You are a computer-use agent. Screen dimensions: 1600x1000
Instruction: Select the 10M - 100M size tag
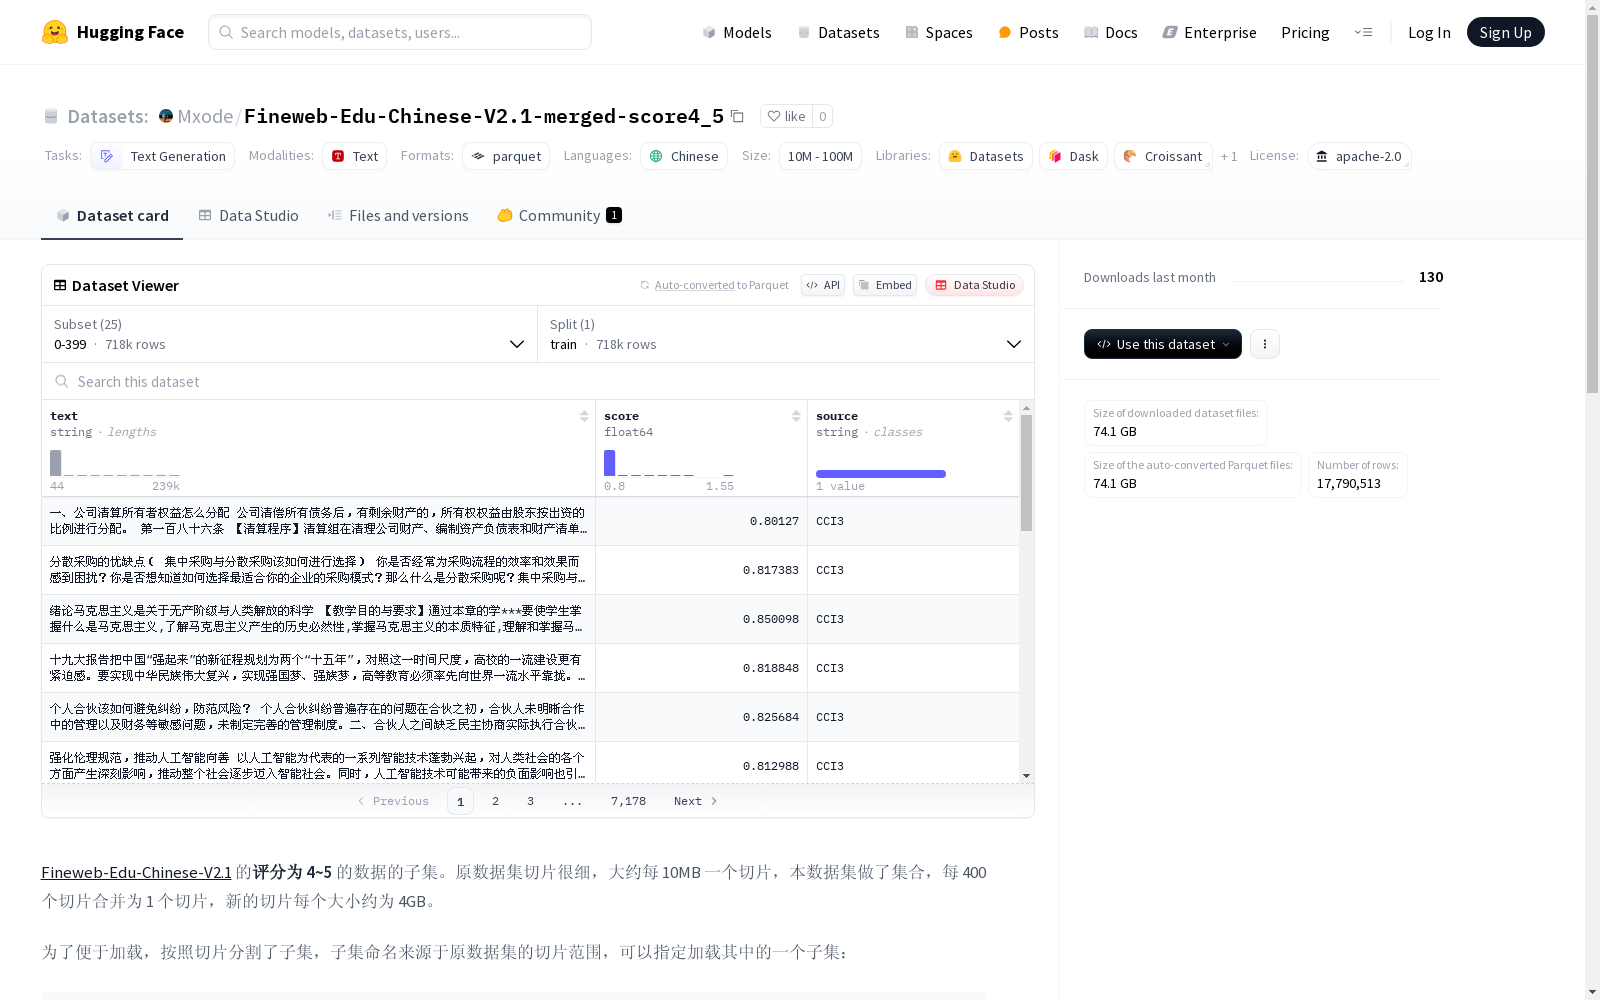tap(820, 156)
